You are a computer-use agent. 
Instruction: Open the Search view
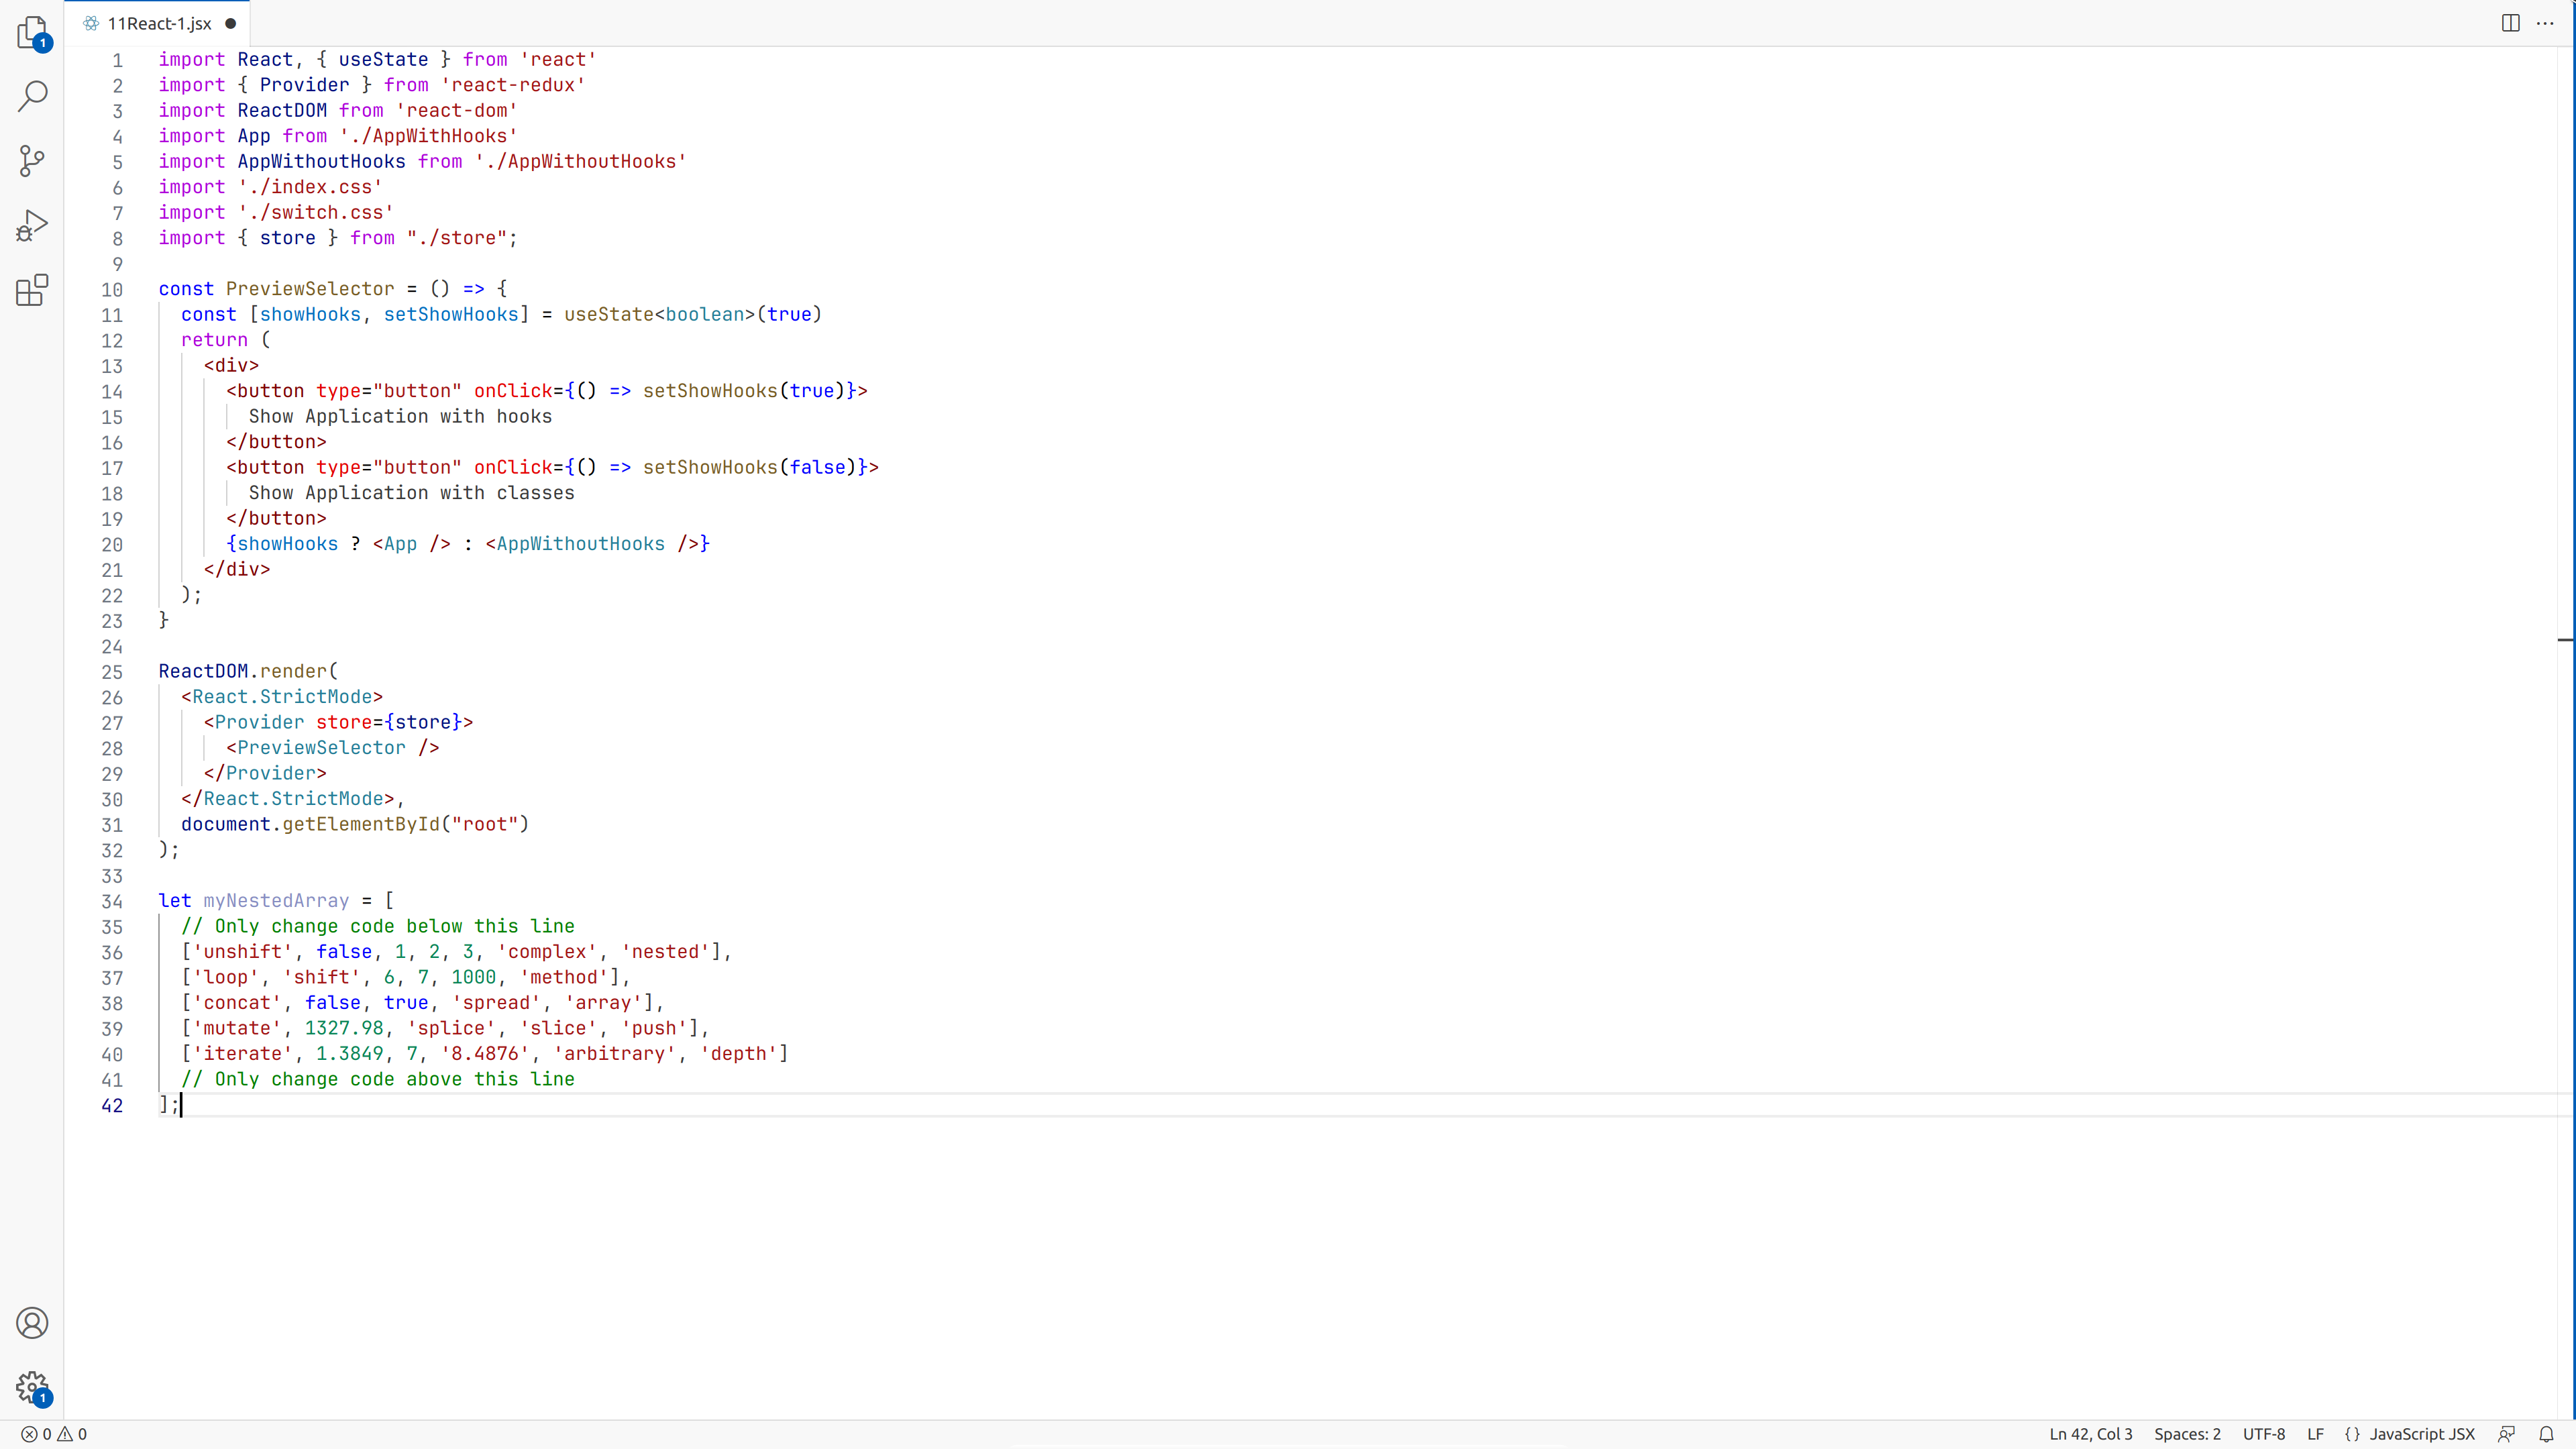coord(32,97)
